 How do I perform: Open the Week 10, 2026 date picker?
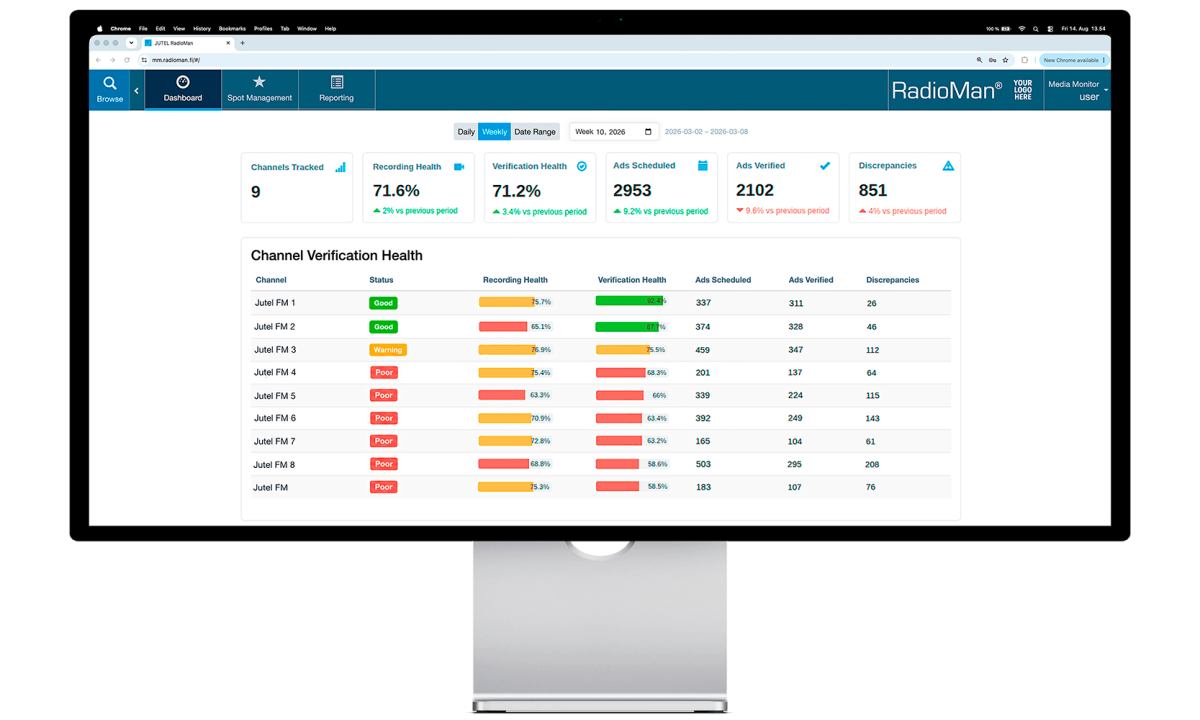(614, 132)
